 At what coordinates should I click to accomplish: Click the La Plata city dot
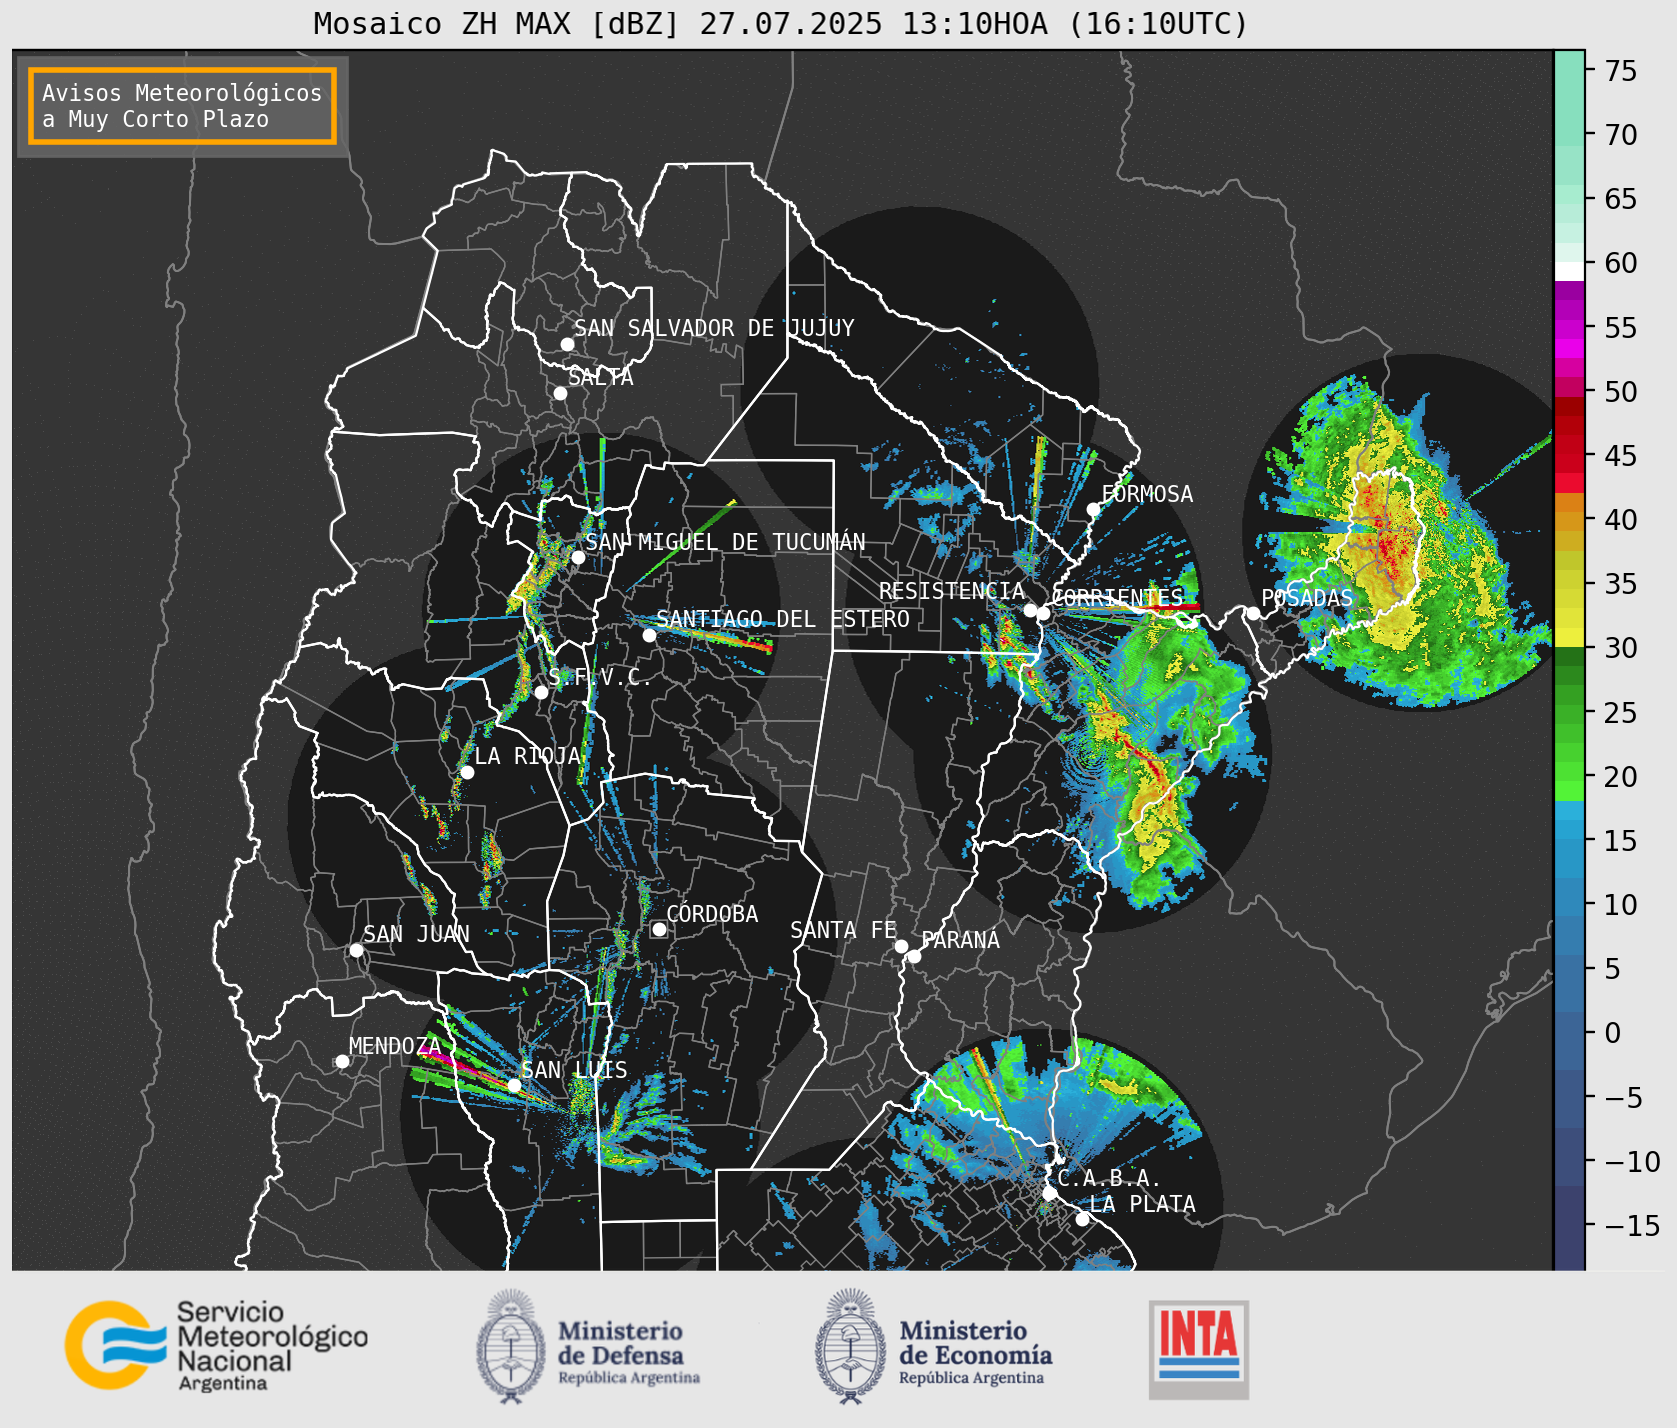1082,1218
